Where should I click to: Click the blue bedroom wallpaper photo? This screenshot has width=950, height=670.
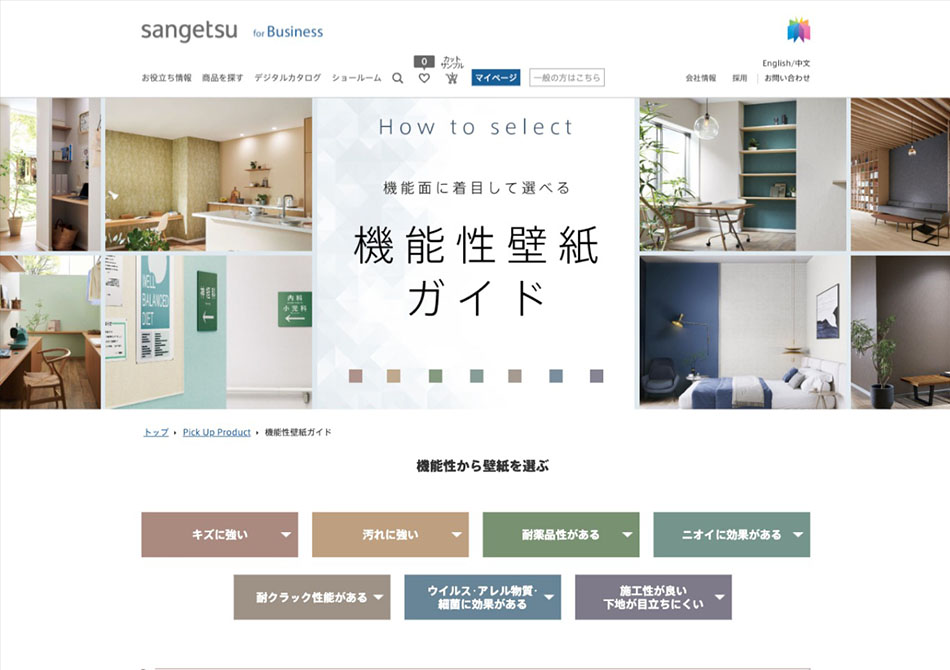(x=743, y=332)
